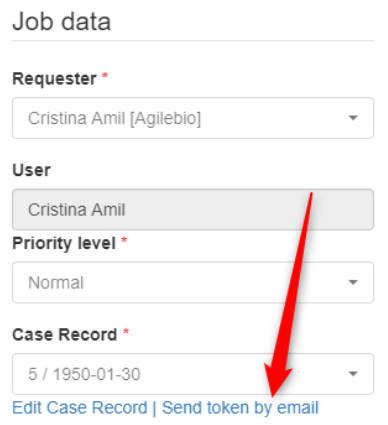Screen dimensions: 388x425
Task: Open the Priority level dropdown showing Normal
Action: coord(193,282)
